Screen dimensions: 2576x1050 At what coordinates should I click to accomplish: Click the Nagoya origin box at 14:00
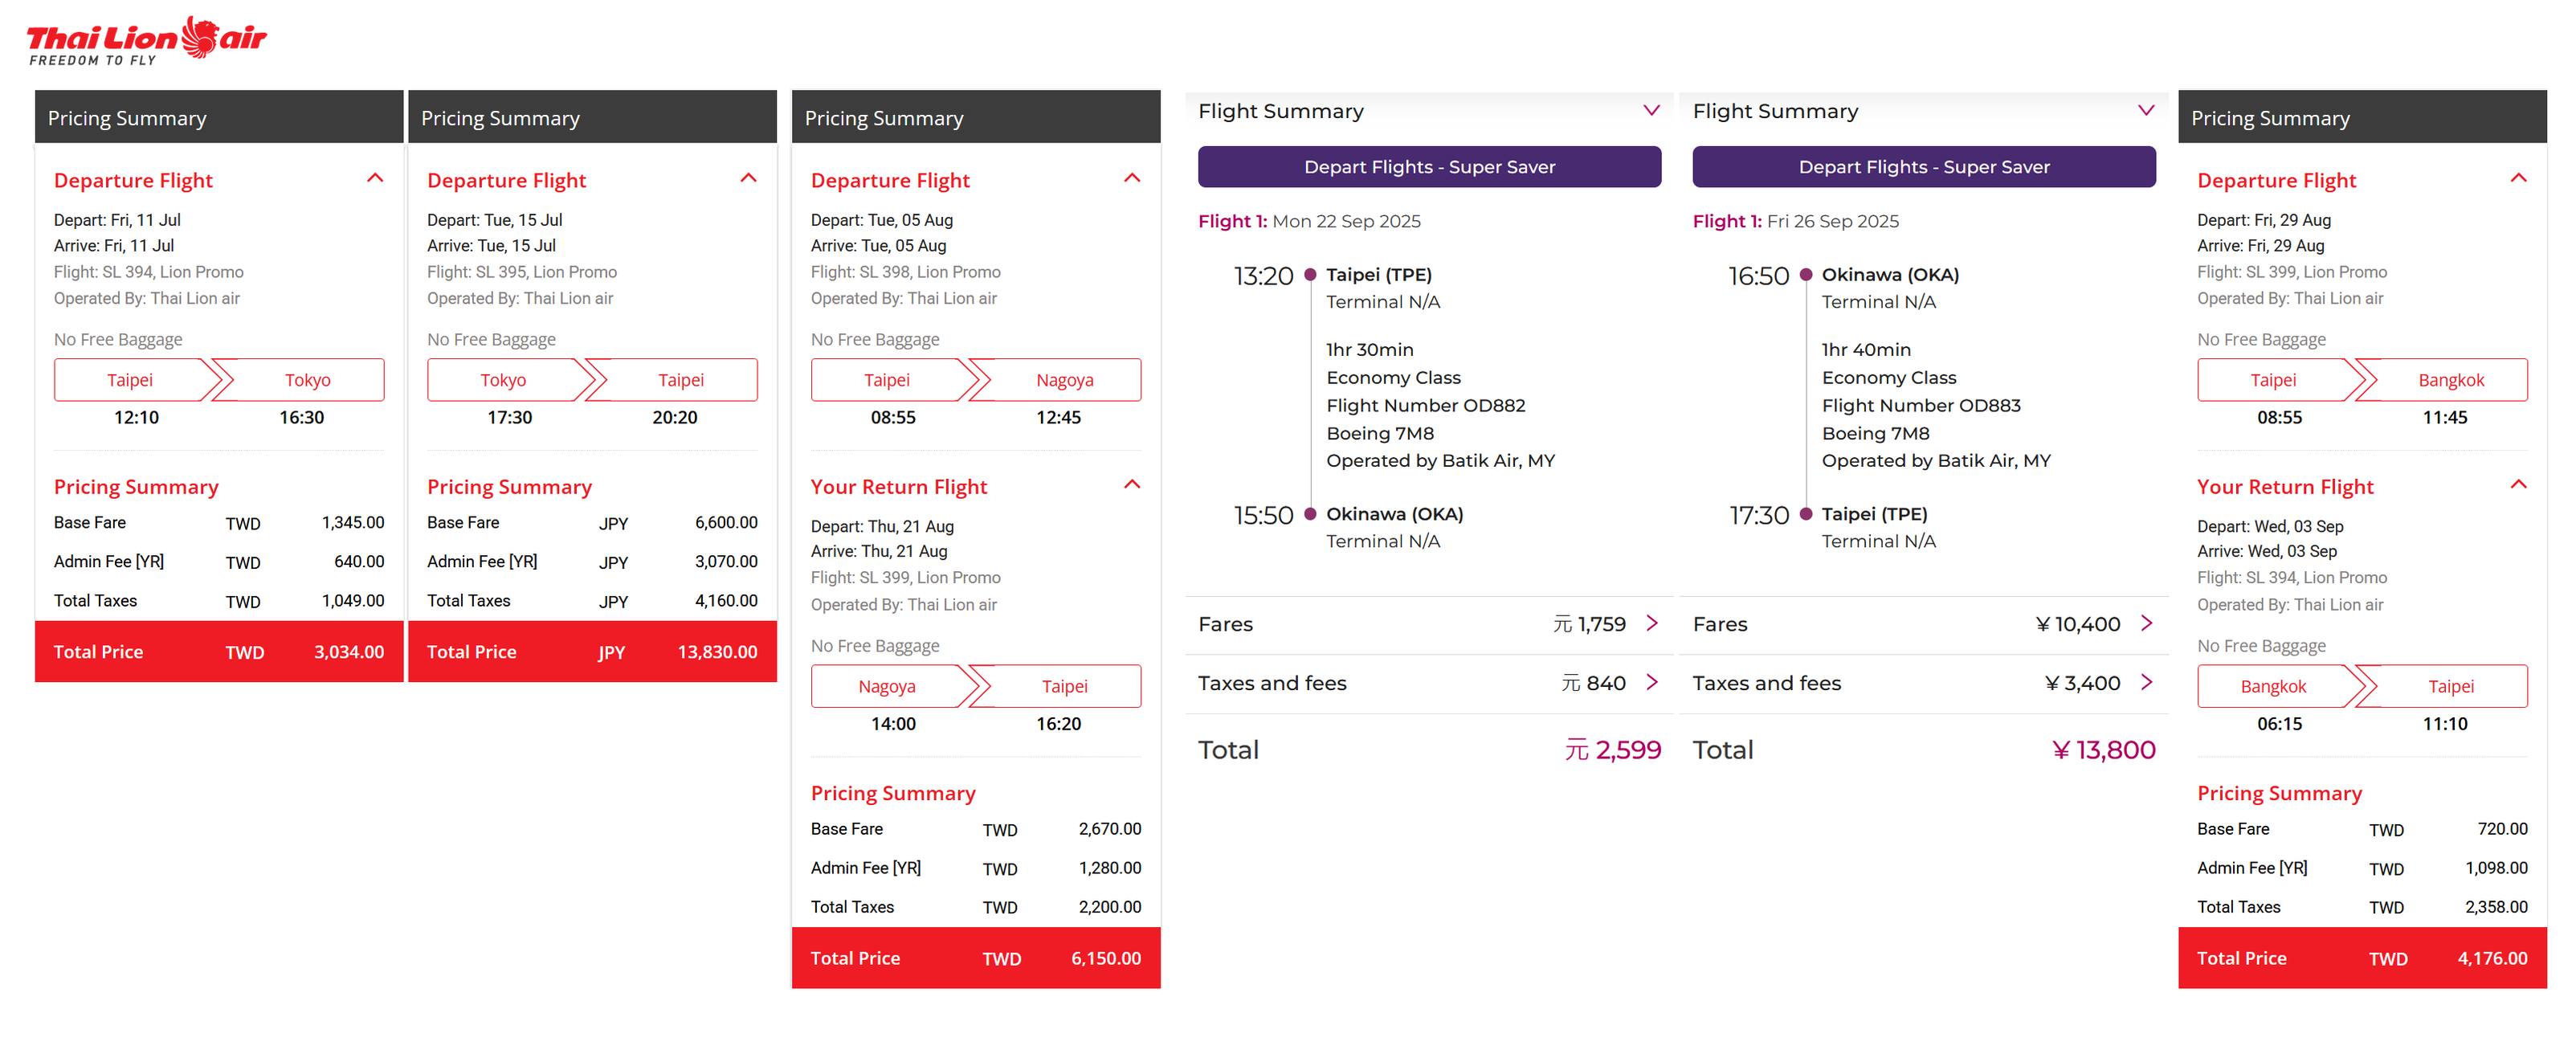click(x=886, y=686)
